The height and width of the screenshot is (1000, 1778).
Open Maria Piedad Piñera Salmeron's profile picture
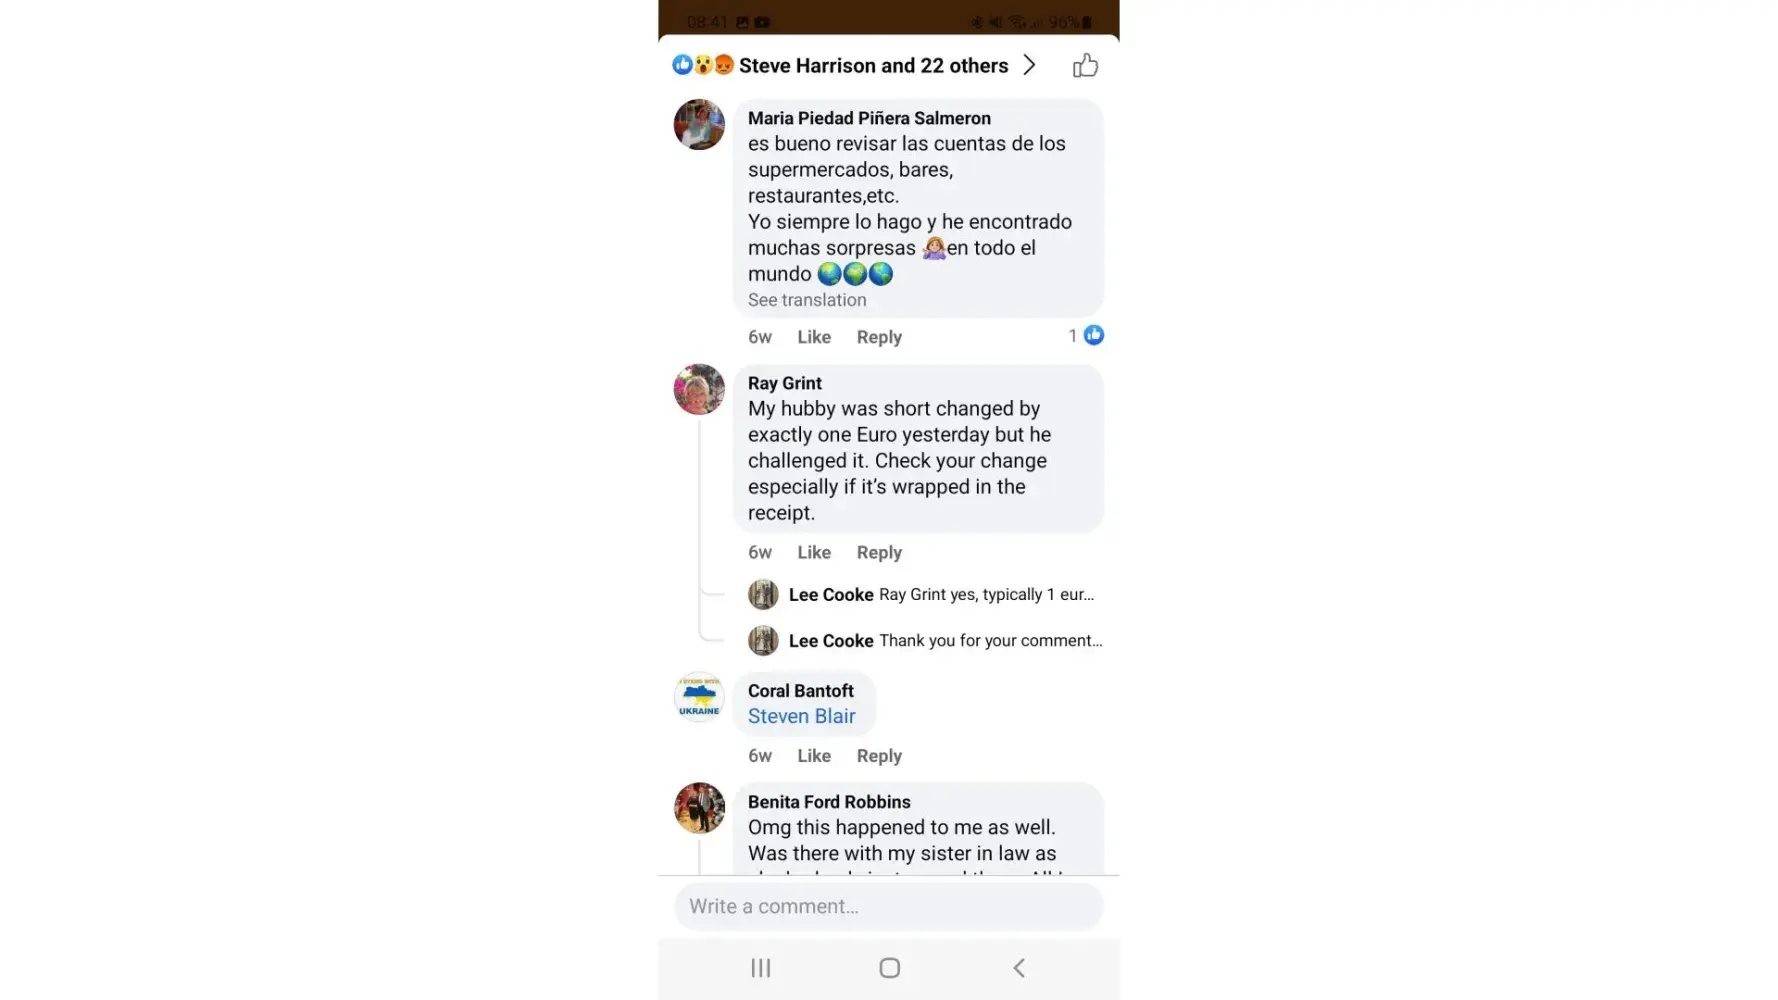(699, 125)
